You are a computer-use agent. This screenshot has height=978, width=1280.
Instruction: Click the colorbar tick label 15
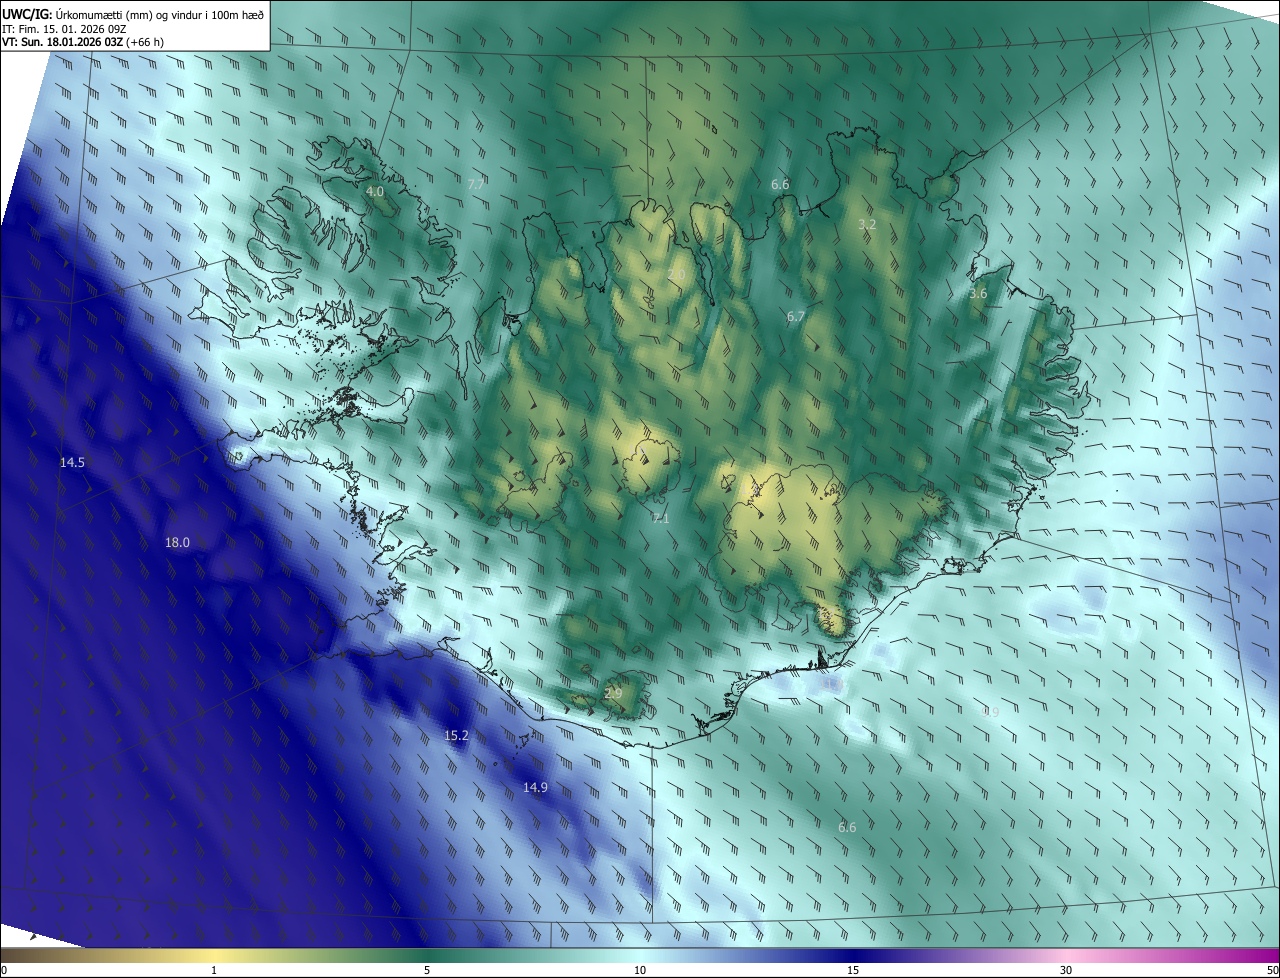853,970
